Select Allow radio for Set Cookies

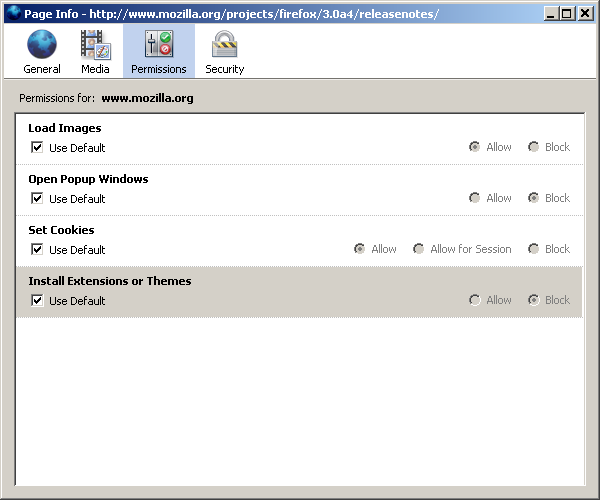point(359,249)
